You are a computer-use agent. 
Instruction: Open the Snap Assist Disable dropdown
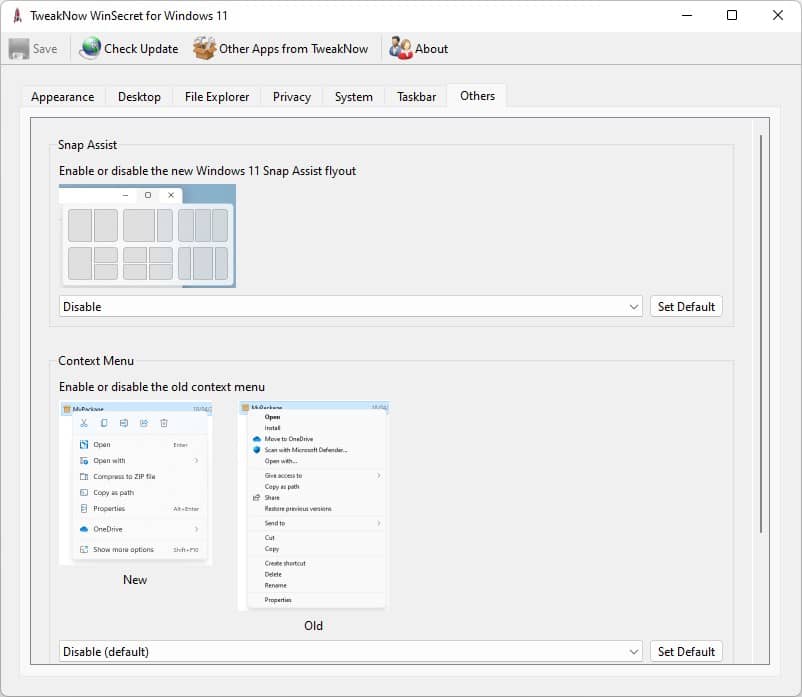(x=350, y=306)
